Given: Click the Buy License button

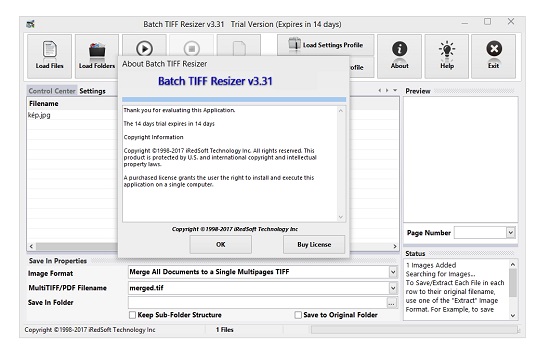Looking at the screenshot, I should tap(314, 244).
